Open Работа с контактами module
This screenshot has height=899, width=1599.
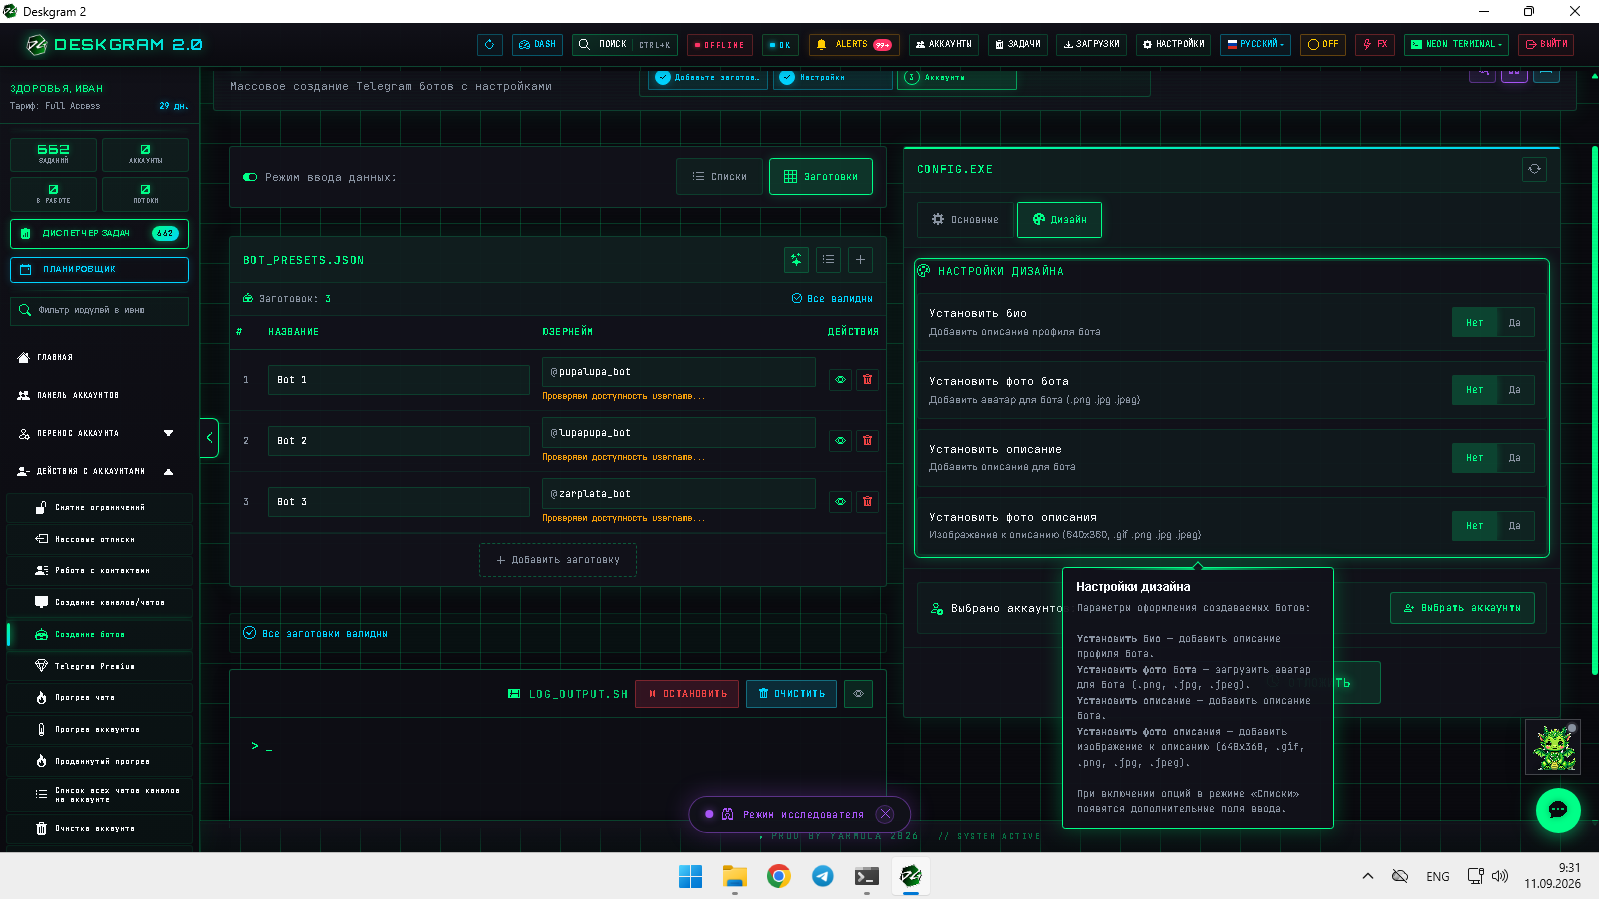tap(99, 571)
